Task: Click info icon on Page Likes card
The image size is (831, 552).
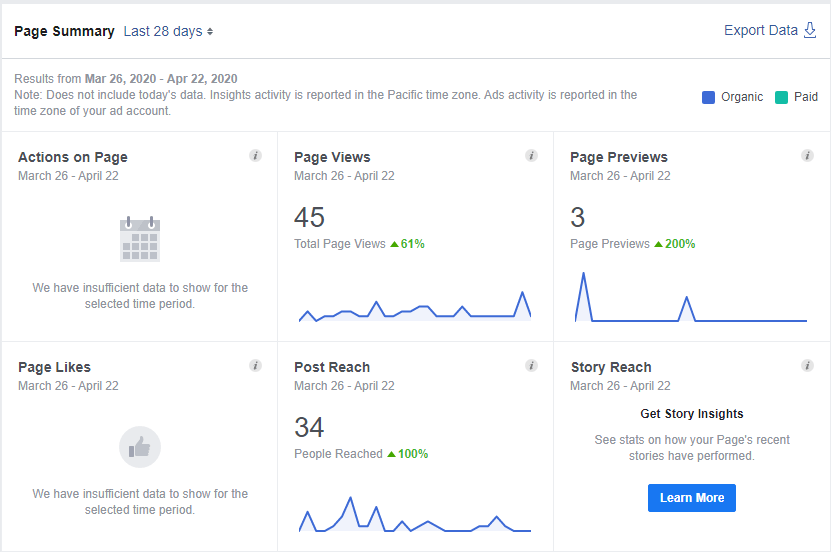Action: 255,366
